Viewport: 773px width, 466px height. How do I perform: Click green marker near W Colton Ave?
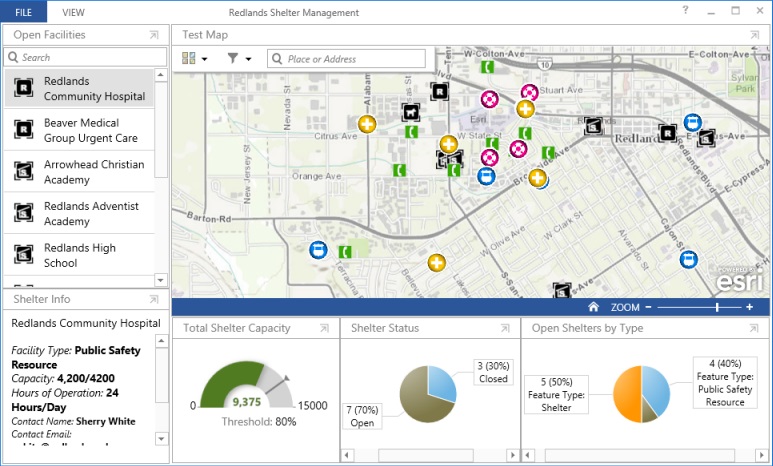[487, 67]
